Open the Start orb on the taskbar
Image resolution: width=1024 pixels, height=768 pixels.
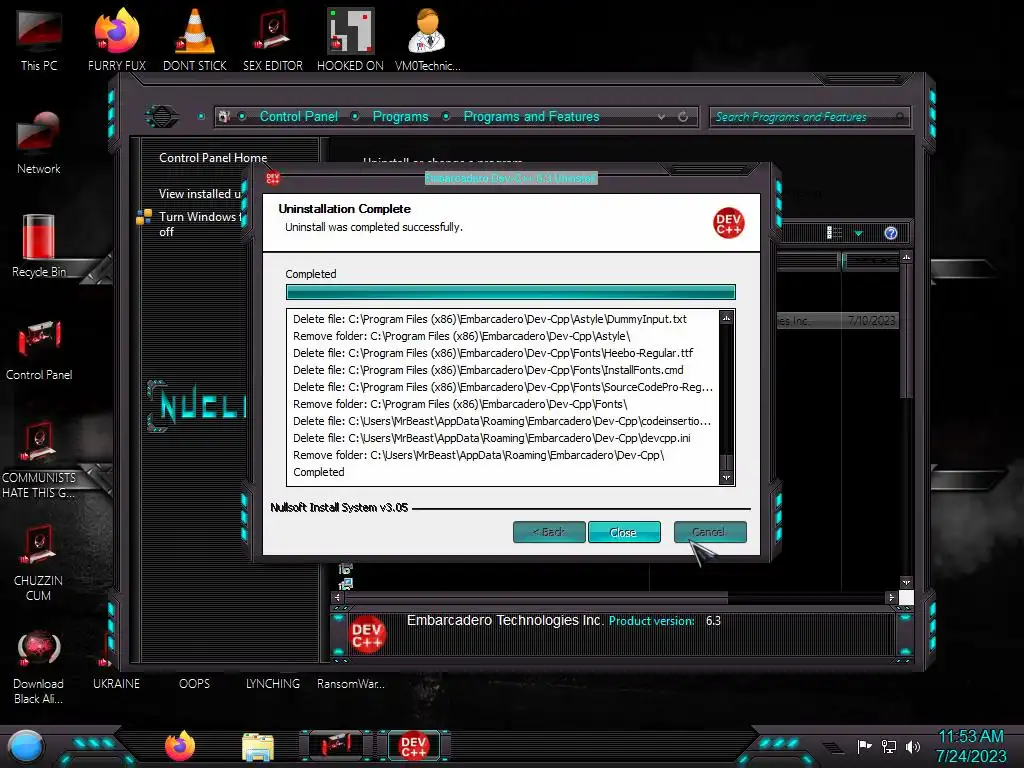(26, 748)
